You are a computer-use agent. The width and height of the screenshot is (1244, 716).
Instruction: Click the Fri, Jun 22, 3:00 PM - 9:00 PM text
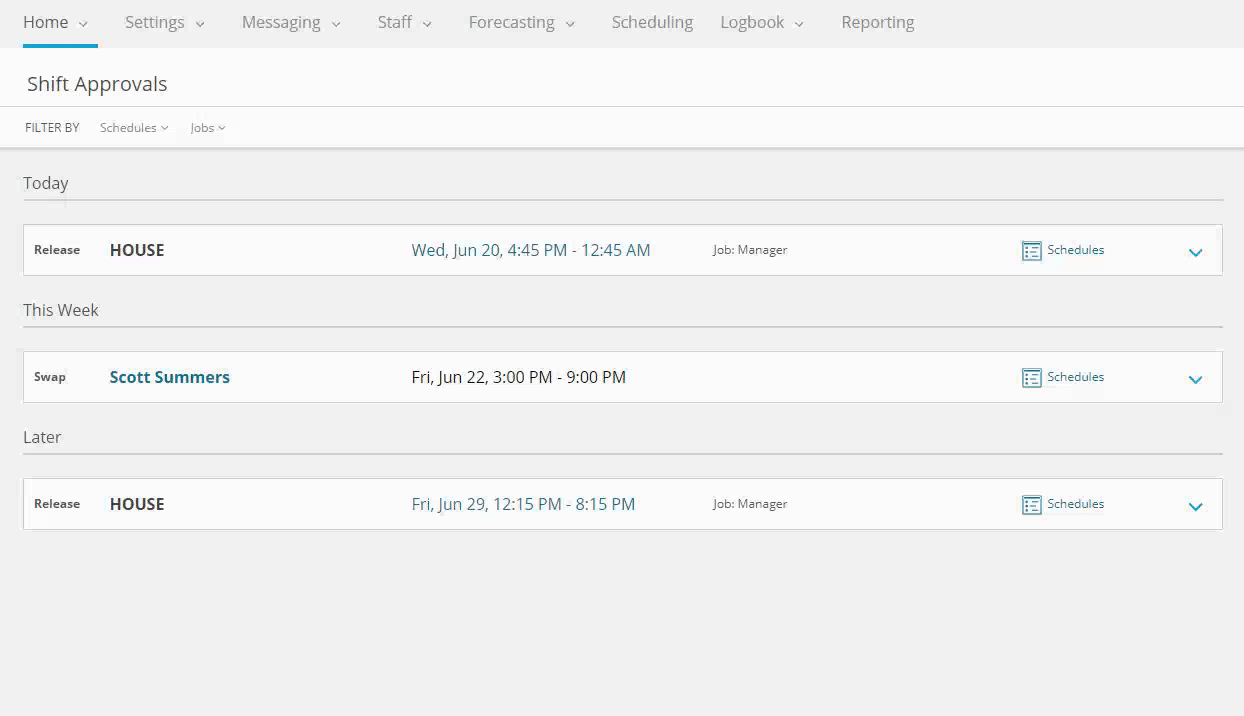coord(519,377)
